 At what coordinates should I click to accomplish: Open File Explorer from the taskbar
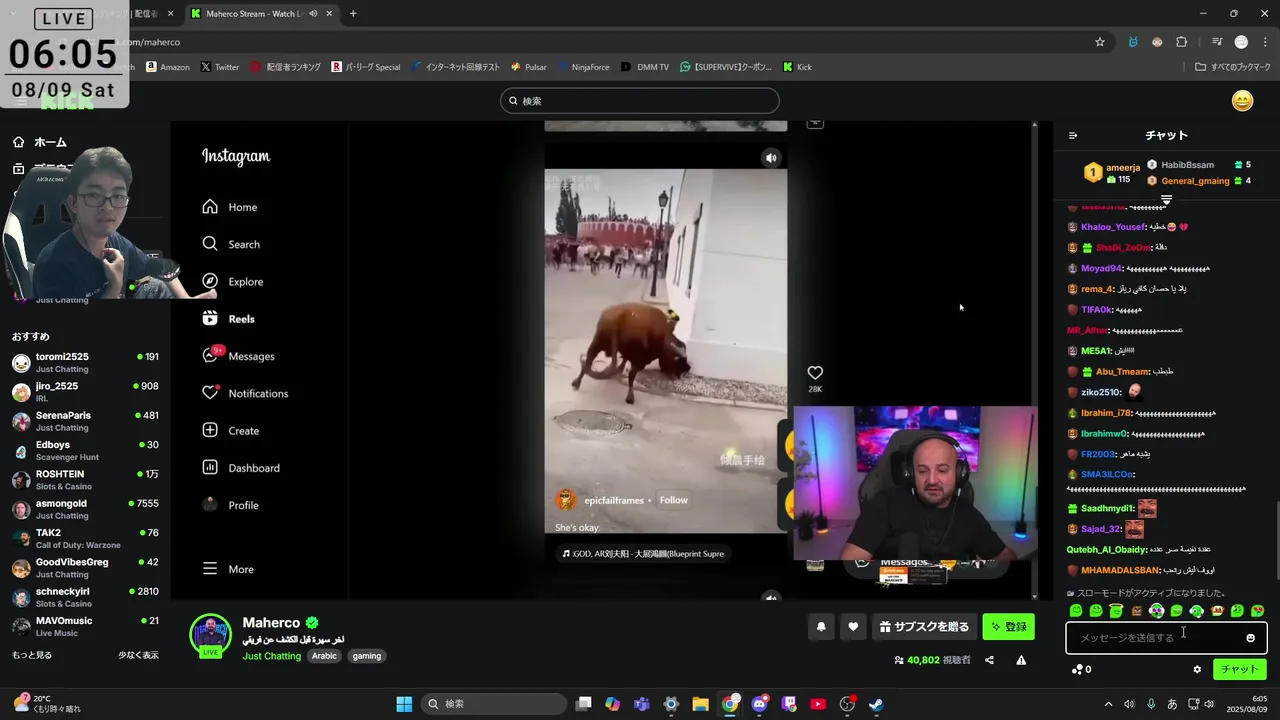700,704
